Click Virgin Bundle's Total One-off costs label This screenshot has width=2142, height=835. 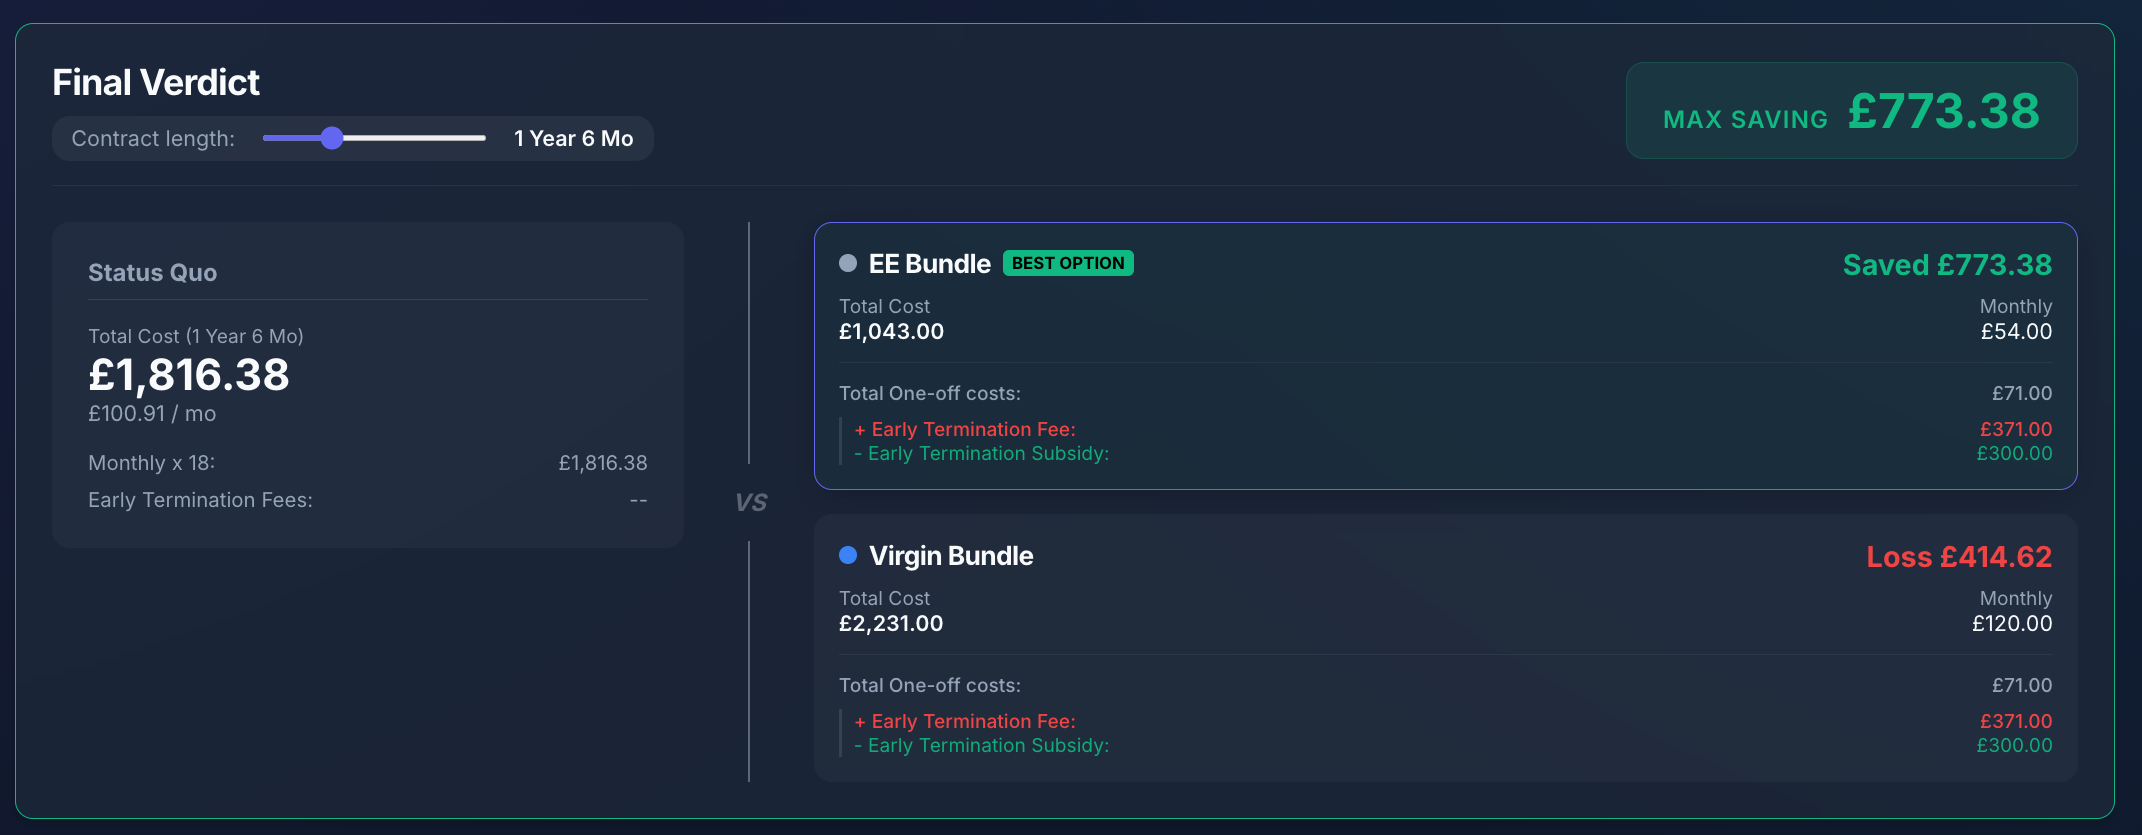[930, 685]
